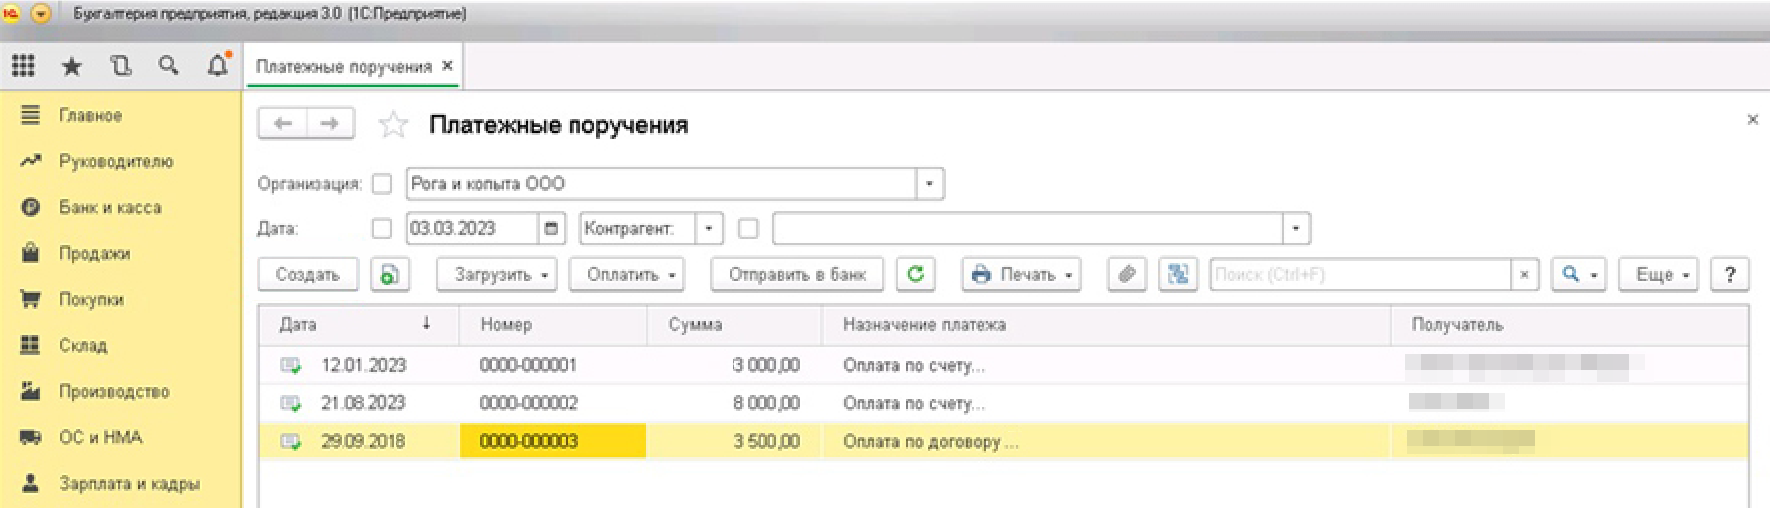Open Банк и касса sidebar section
1770x508 pixels.
click(x=110, y=207)
